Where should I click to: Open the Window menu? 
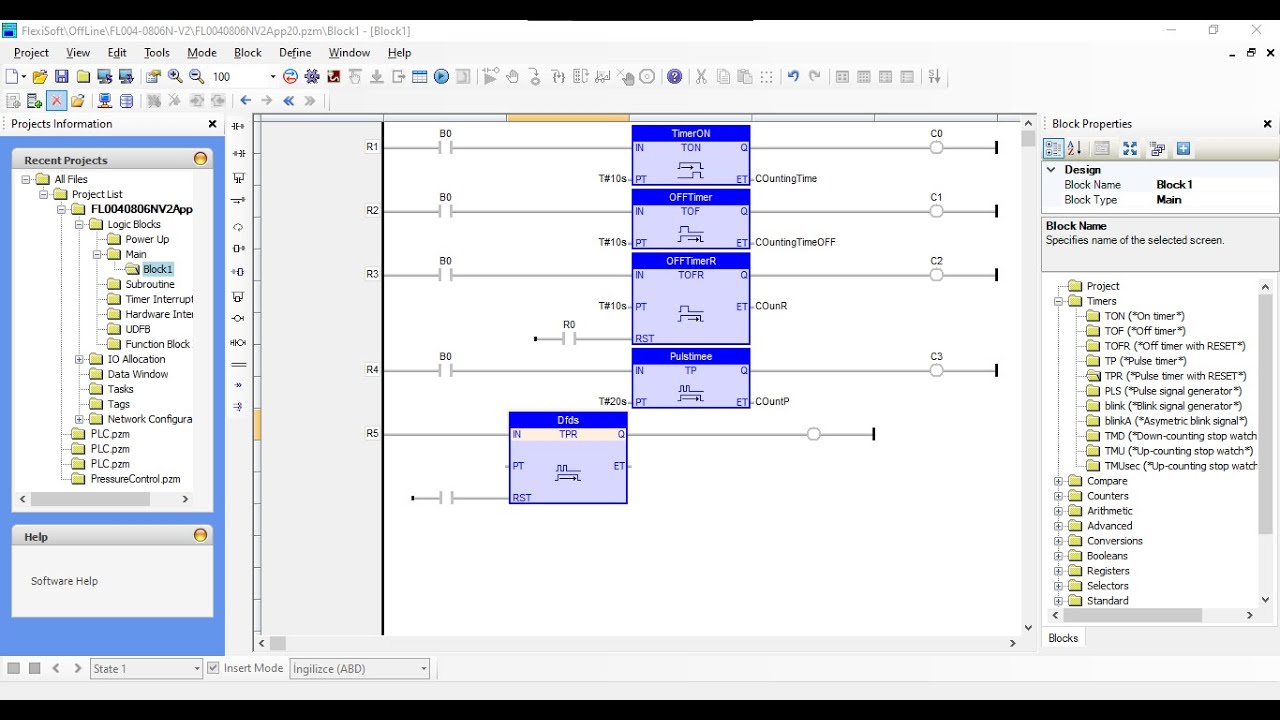pos(349,53)
